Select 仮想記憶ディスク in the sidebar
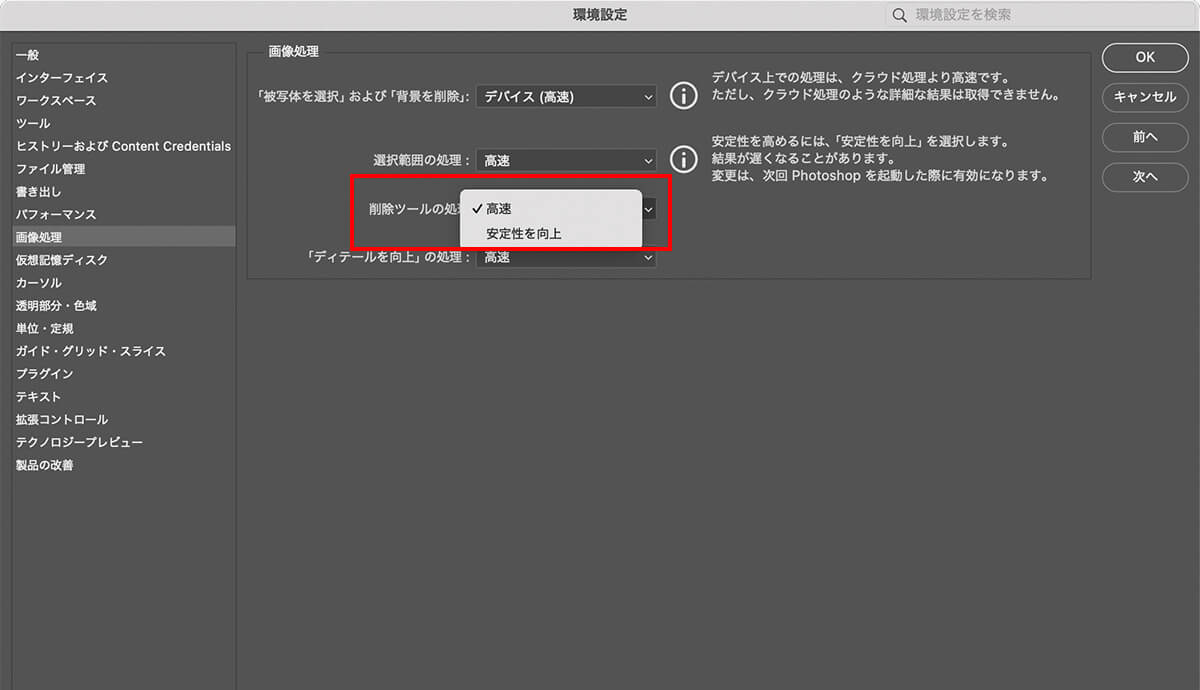Image resolution: width=1200 pixels, height=690 pixels. [124, 260]
